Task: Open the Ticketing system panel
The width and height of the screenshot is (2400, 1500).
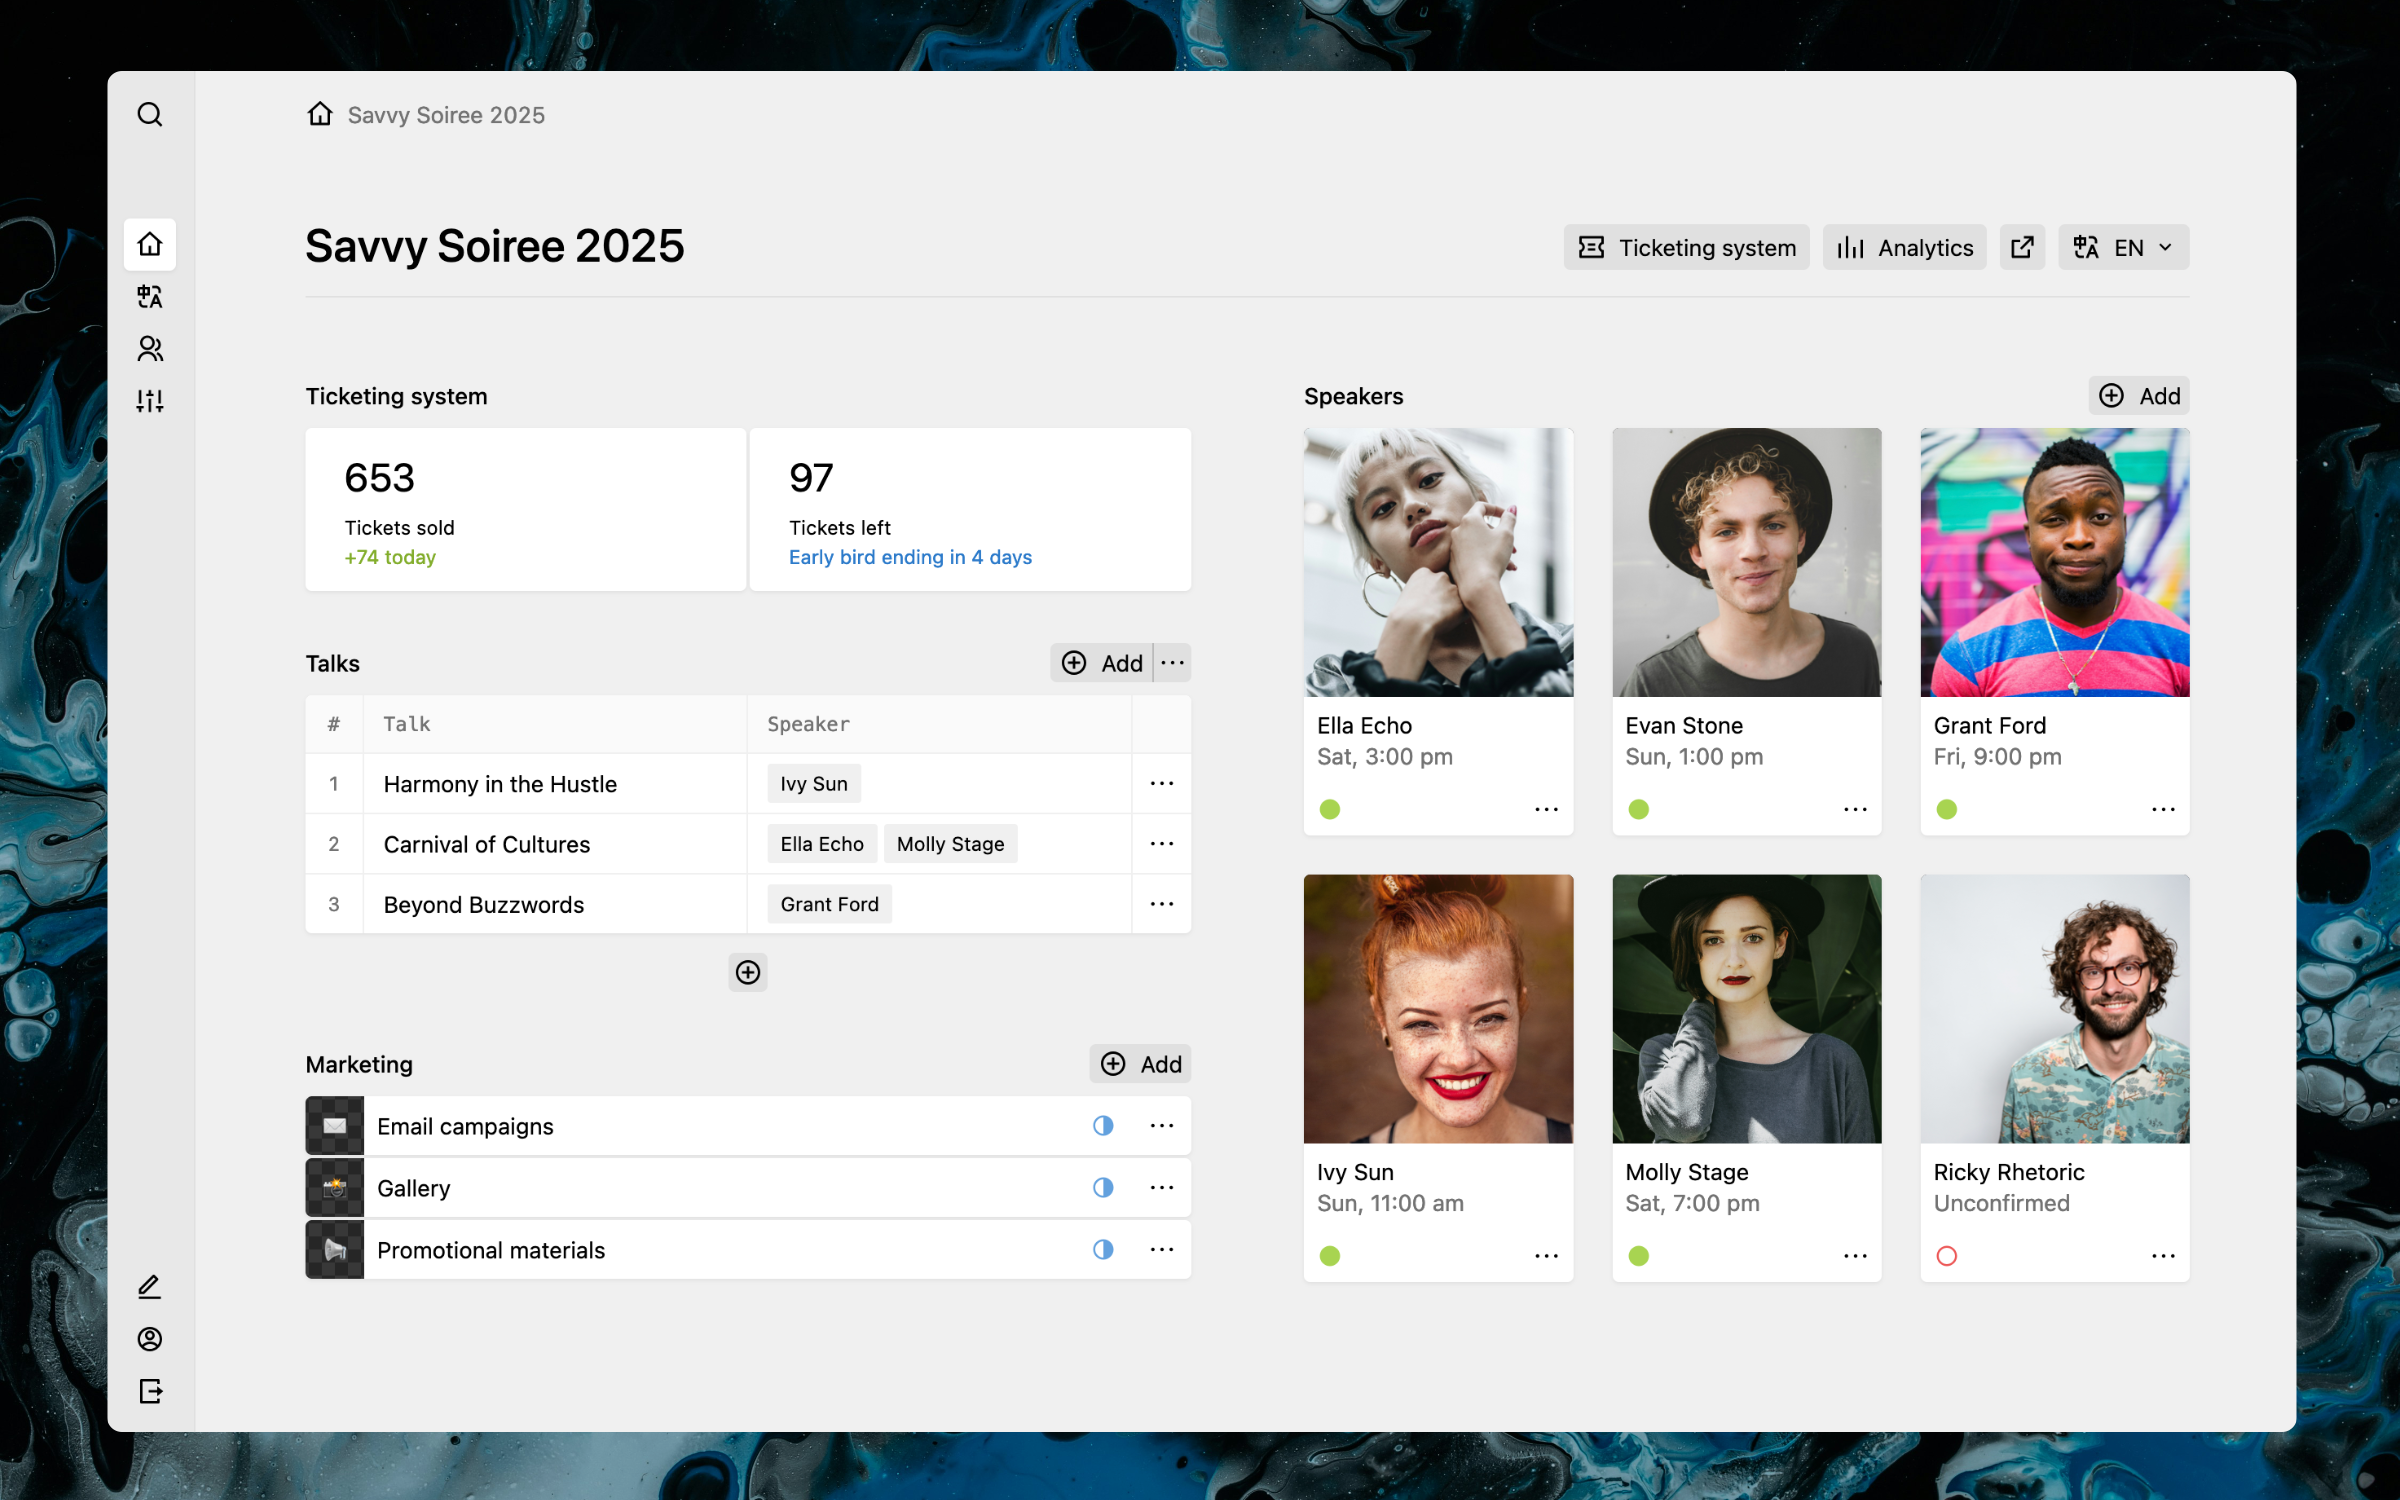Action: point(1685,247)
